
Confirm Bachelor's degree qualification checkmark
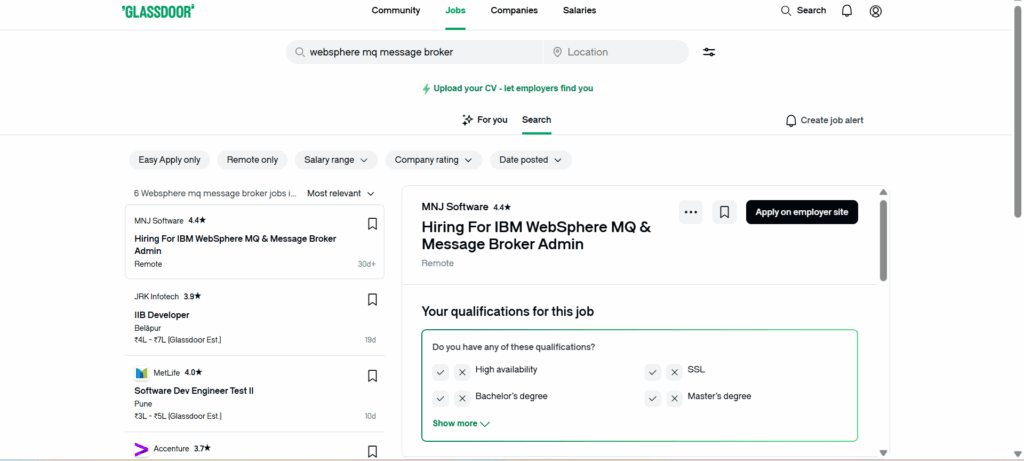pyautogui.click(x=441, y=399)
